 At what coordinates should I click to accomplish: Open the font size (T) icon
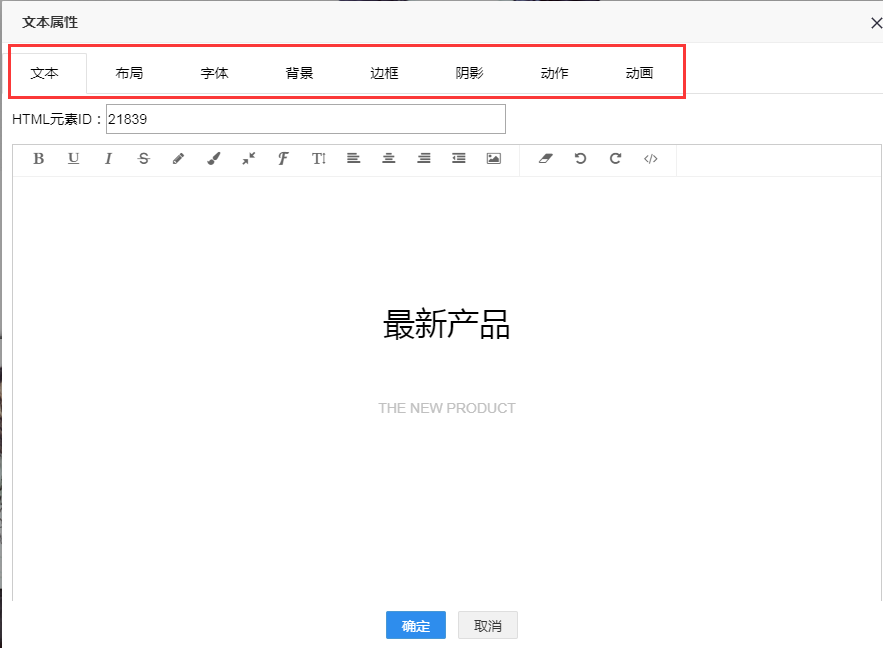(319, 159)
